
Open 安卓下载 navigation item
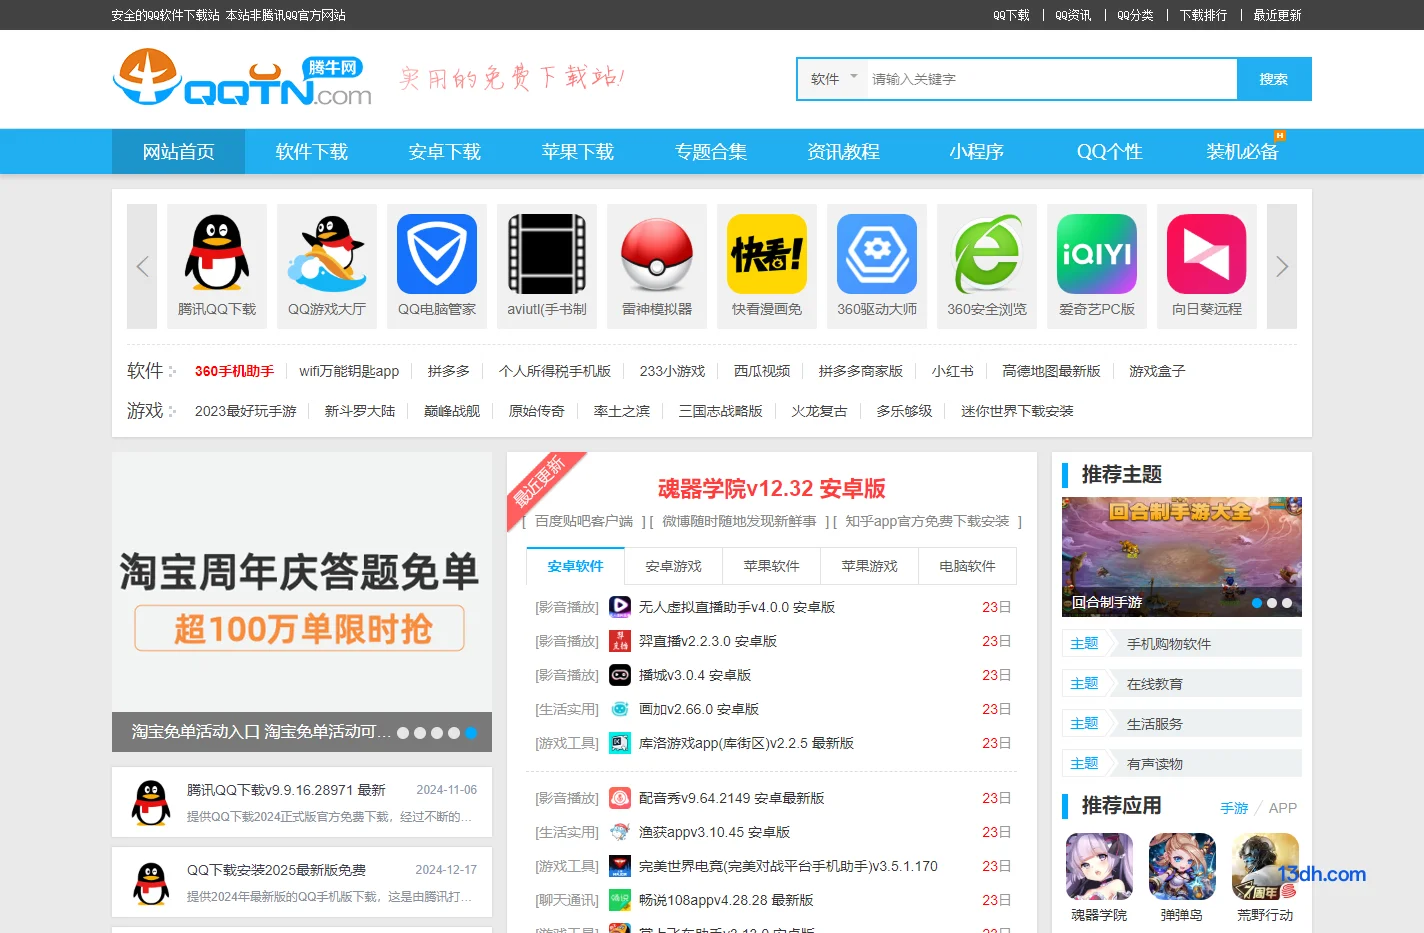444,151
